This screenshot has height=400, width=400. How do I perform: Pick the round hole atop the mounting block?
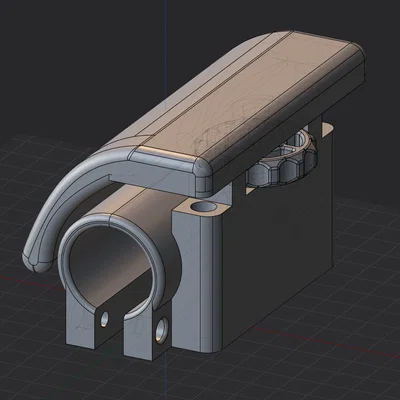[x=203, y=207]
